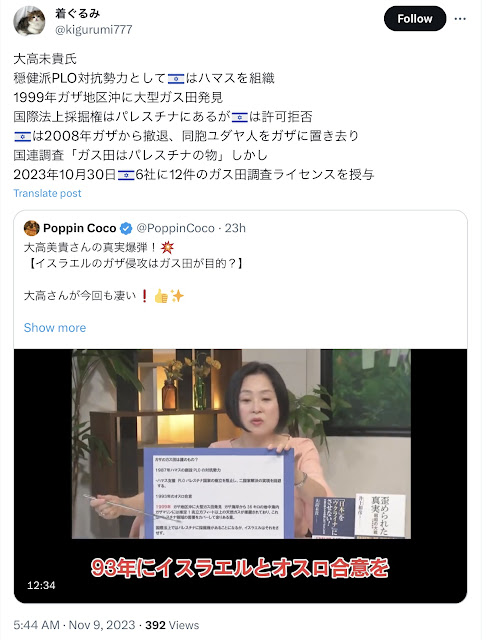Image resolution: width=498 pixels, height=640 pixels.
Task: Open the @kigurumi777 handle link
Action: pos(93,30)
